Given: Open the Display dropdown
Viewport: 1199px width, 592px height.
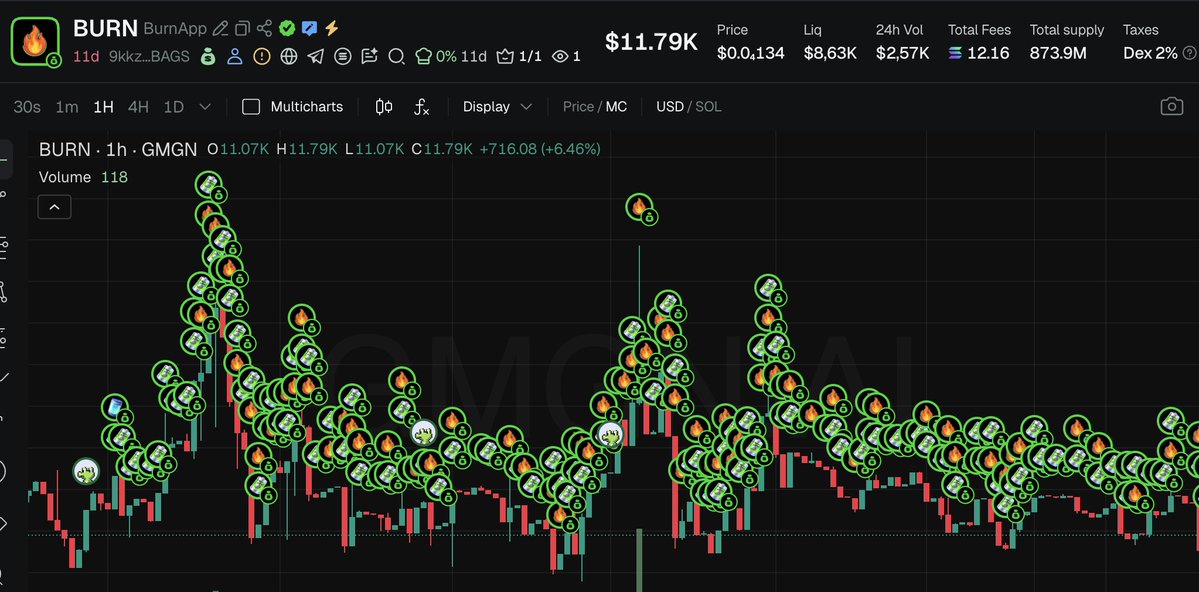Looking at the screenshot, I should [497, 107].
